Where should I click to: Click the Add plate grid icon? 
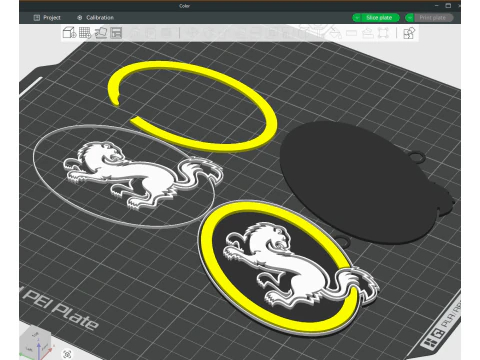(x=85, y=33)
